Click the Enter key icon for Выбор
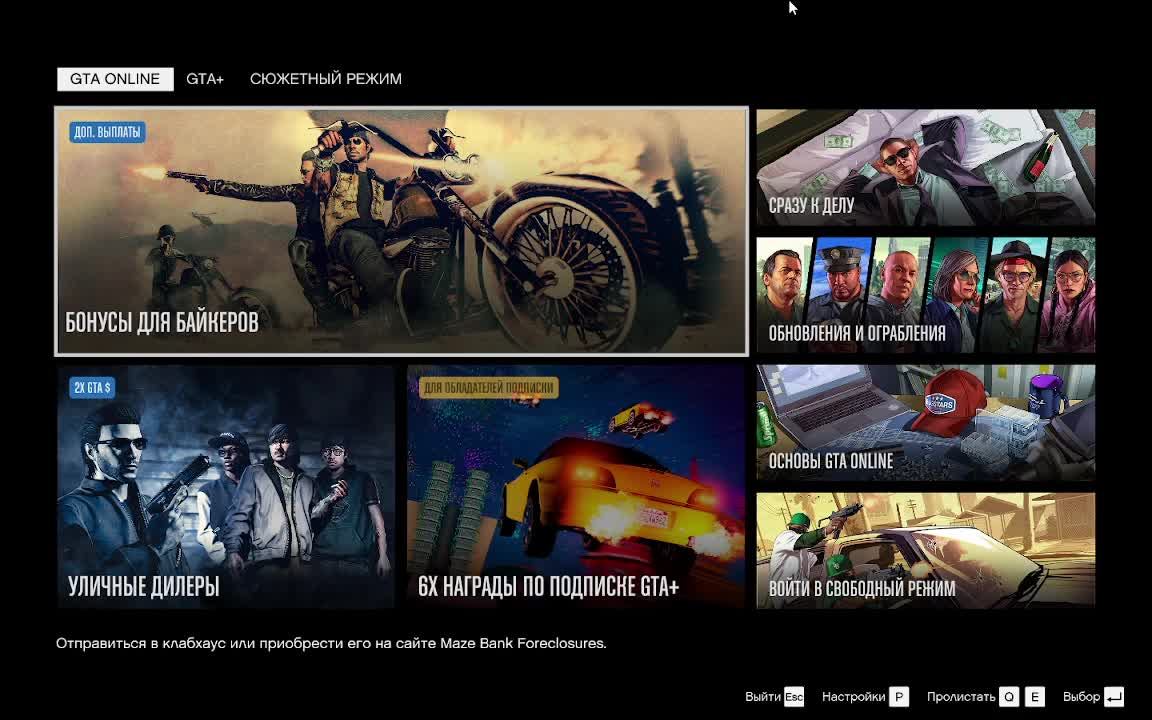This screenshot has height=720, width=1152. (x=1114, y=696)
